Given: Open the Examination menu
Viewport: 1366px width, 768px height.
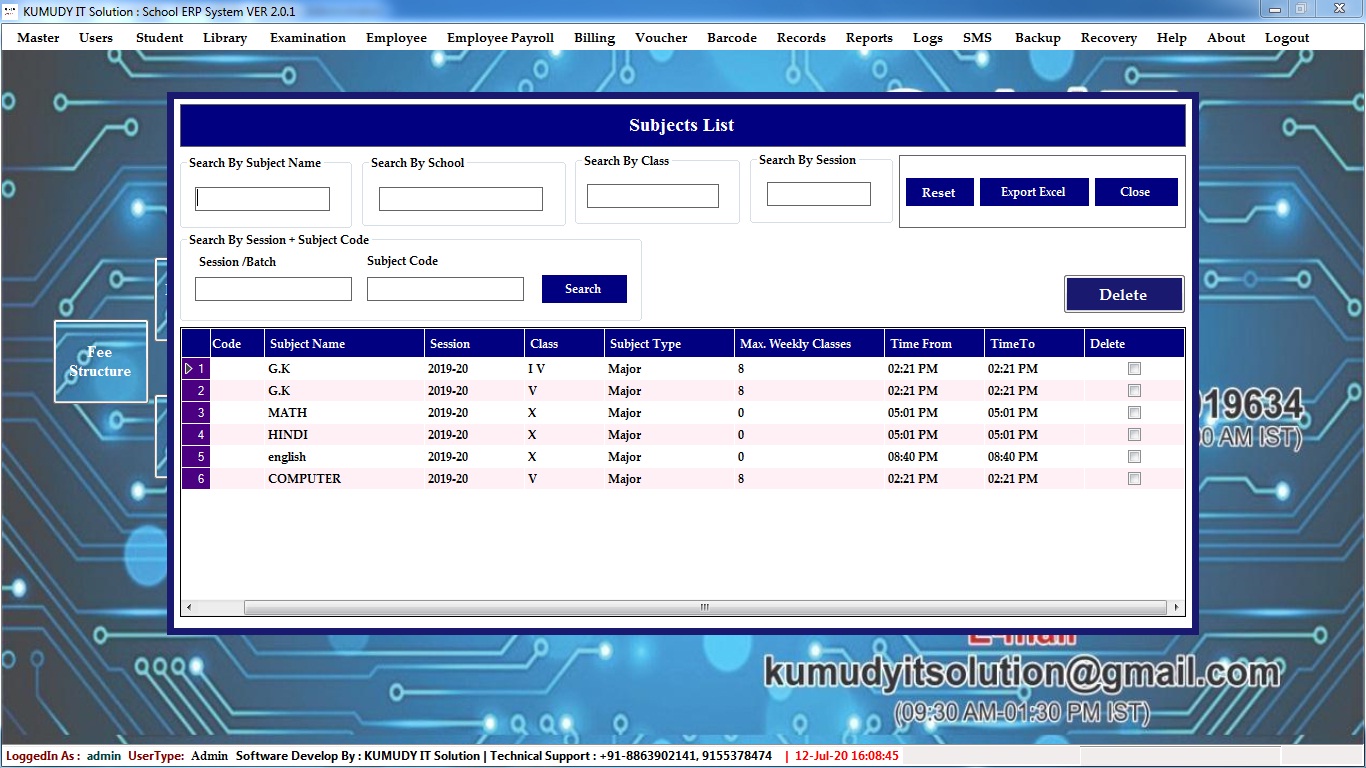Looking at the screenshot, I should coord(307,38).
